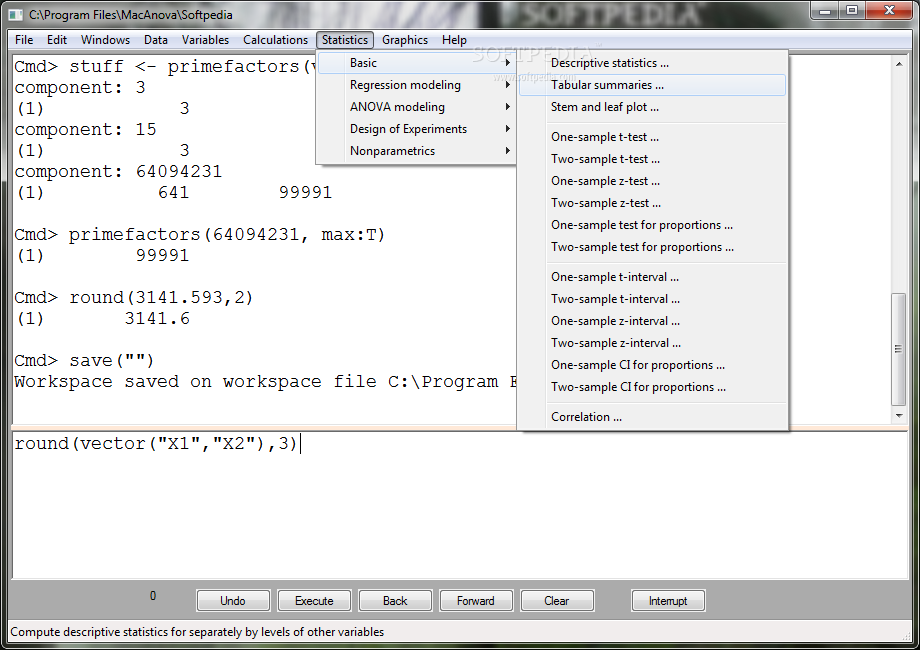Screen dimensions: 920x650
Task: Maximize the MacAnova window
Action: tap(852, 11)
